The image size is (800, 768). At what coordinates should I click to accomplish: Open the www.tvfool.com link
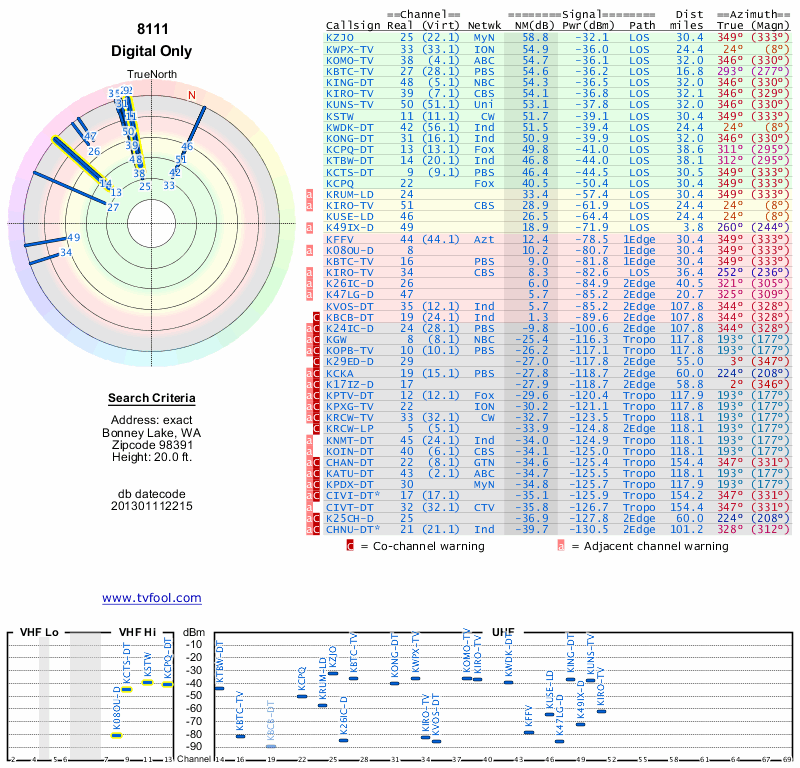click(152, 598)
